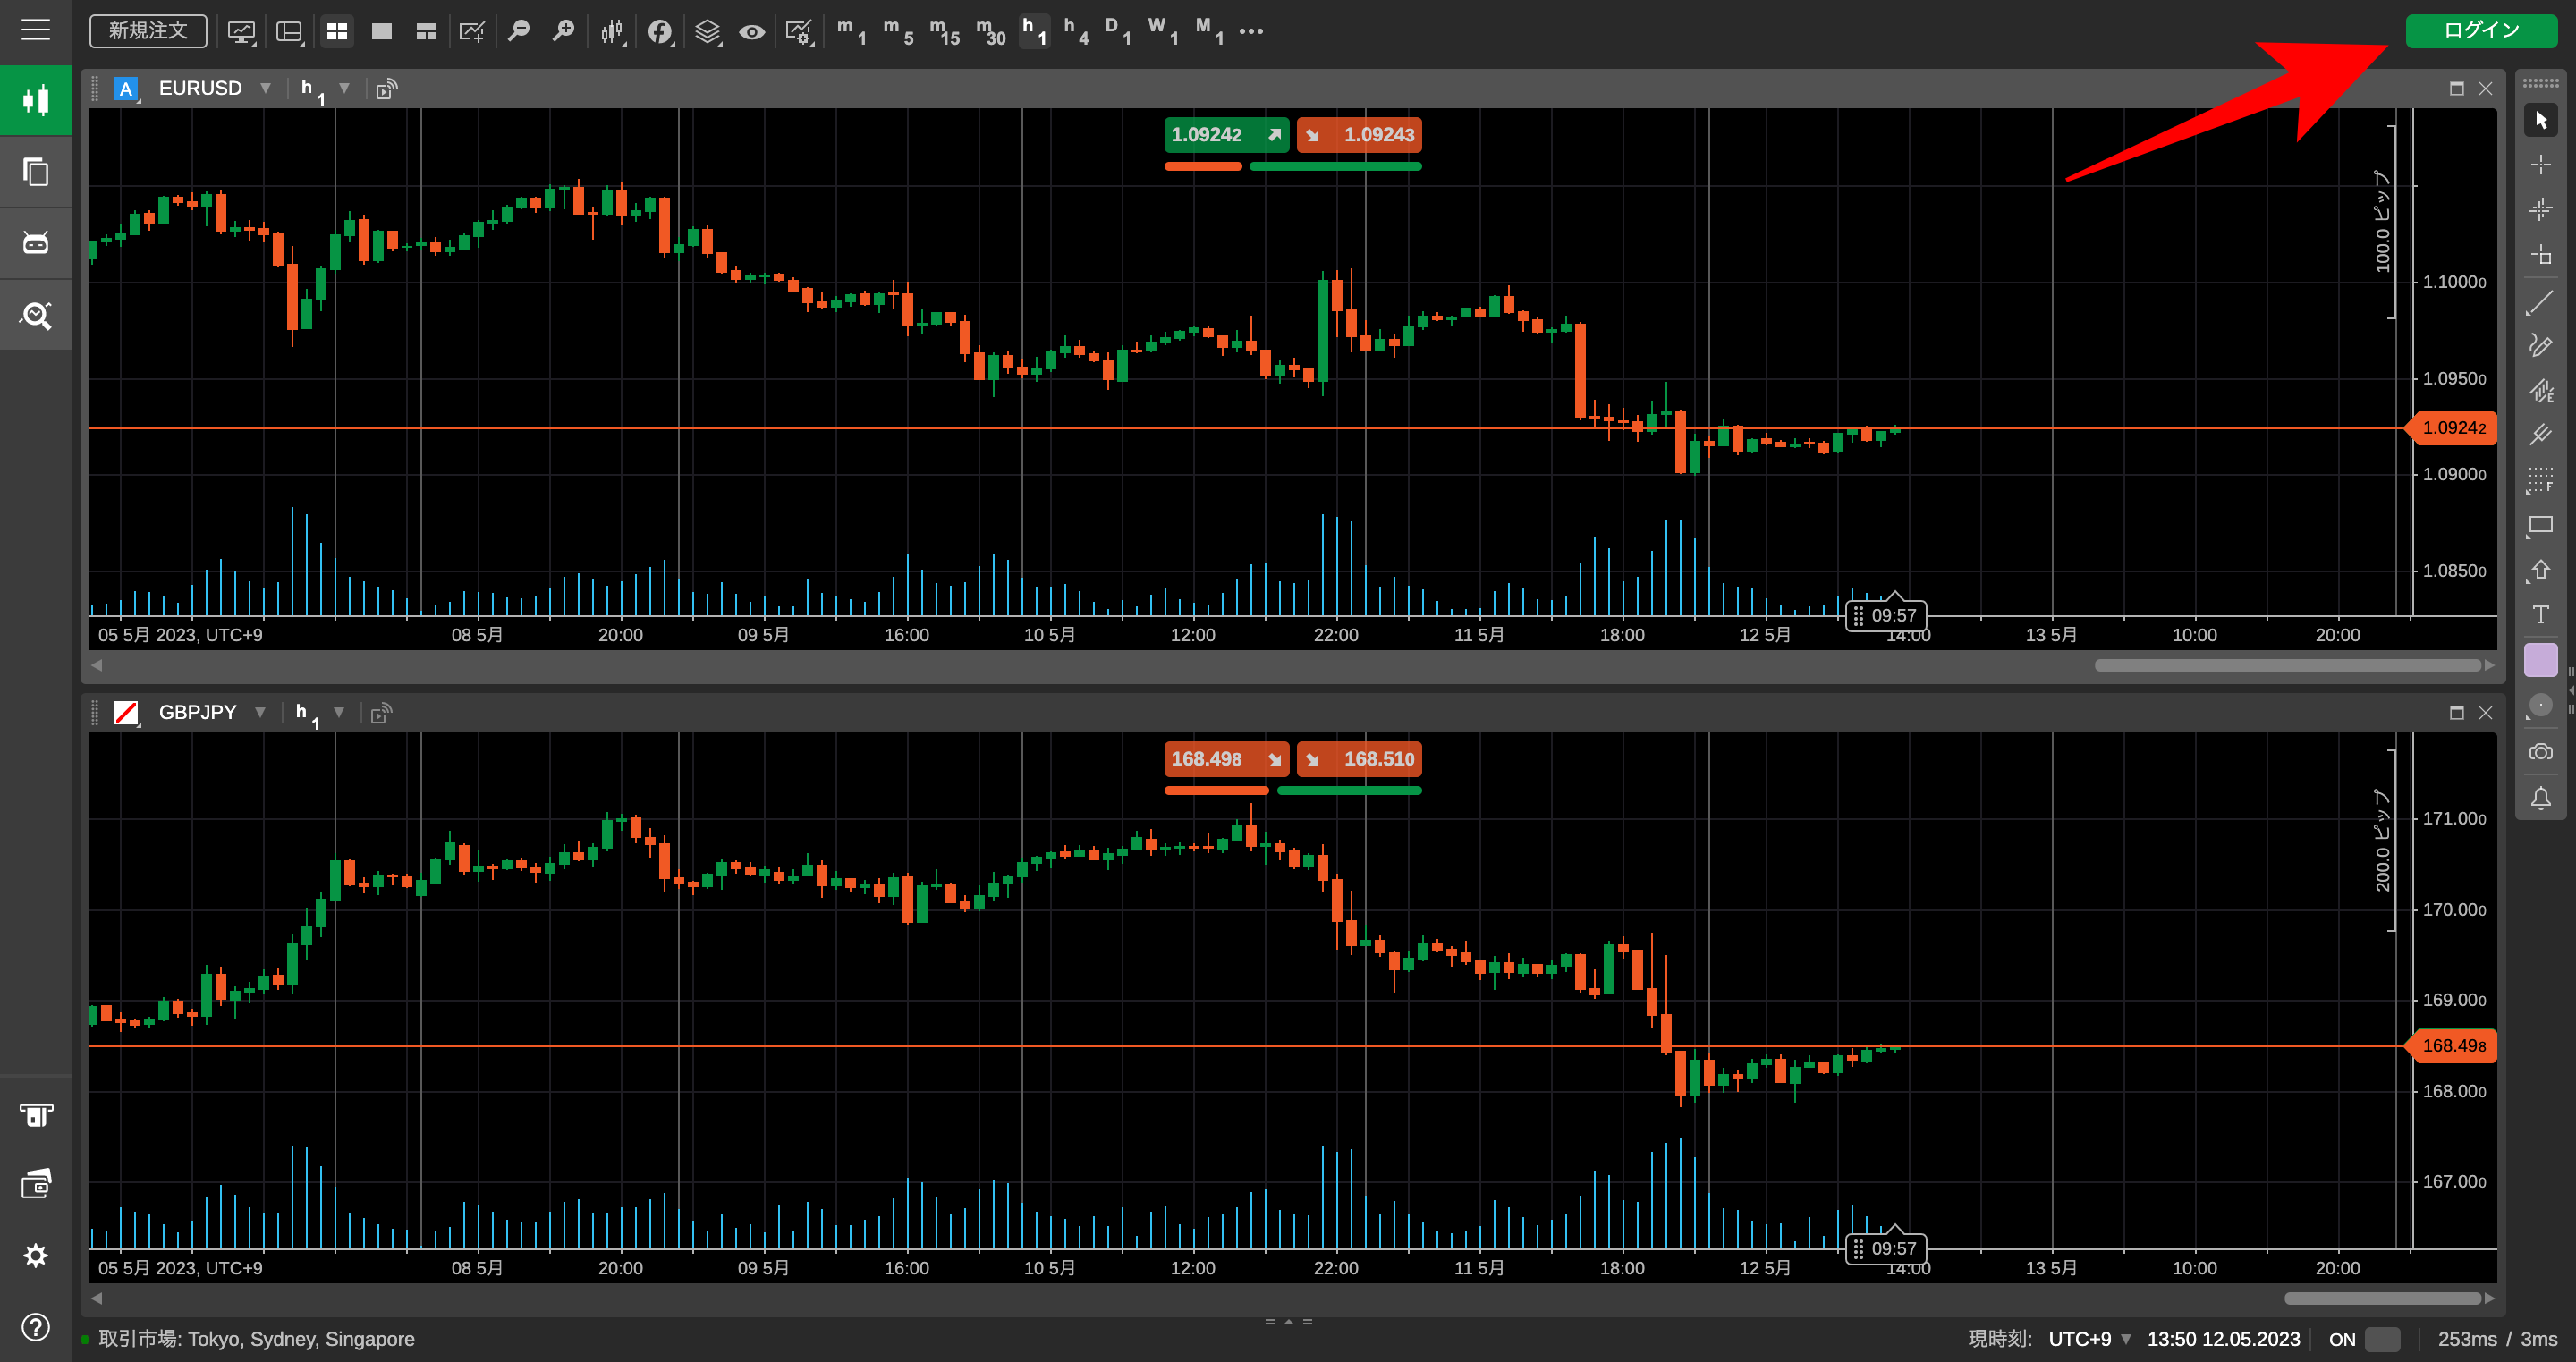
Task: Toggle the eye visibility icon in toolbar
Action: click(x=752, y=32)
